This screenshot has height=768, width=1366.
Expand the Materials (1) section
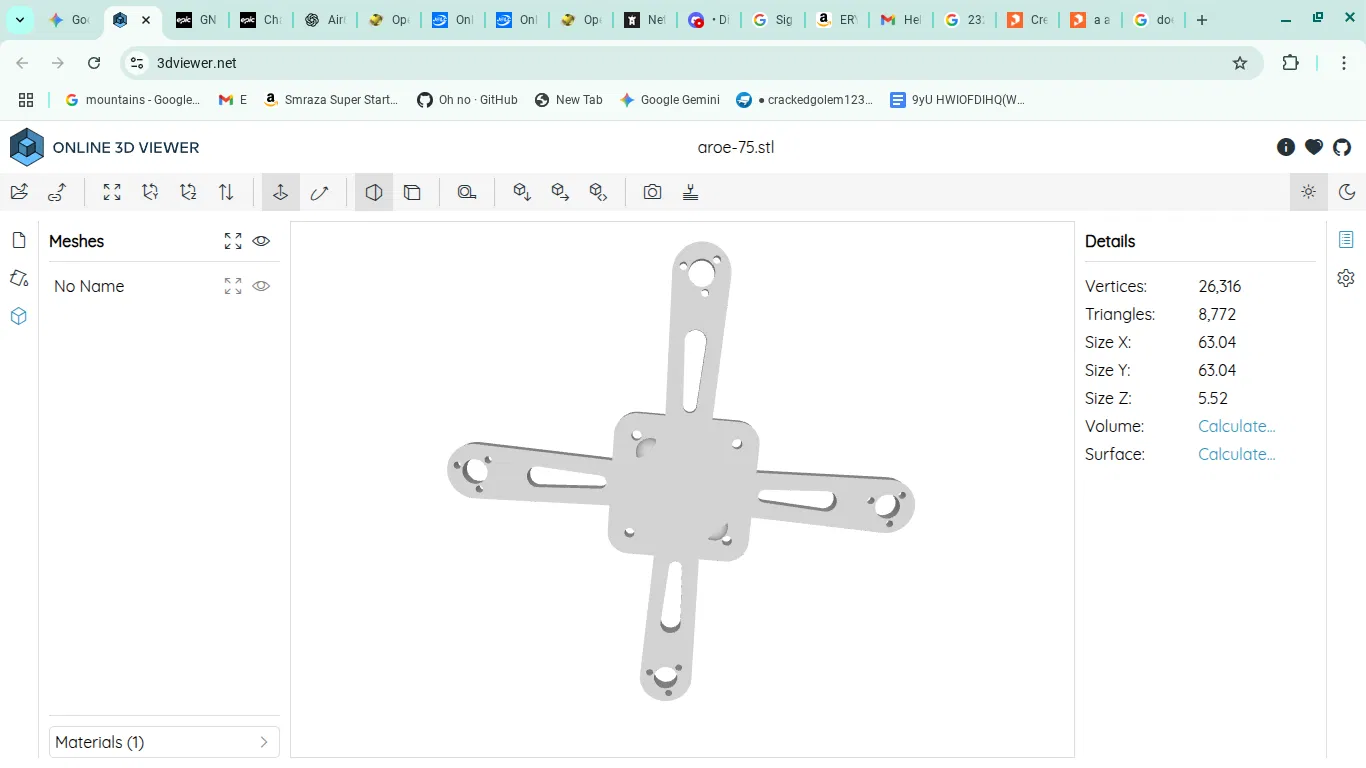pyautogui.click(x=164, y=742)
